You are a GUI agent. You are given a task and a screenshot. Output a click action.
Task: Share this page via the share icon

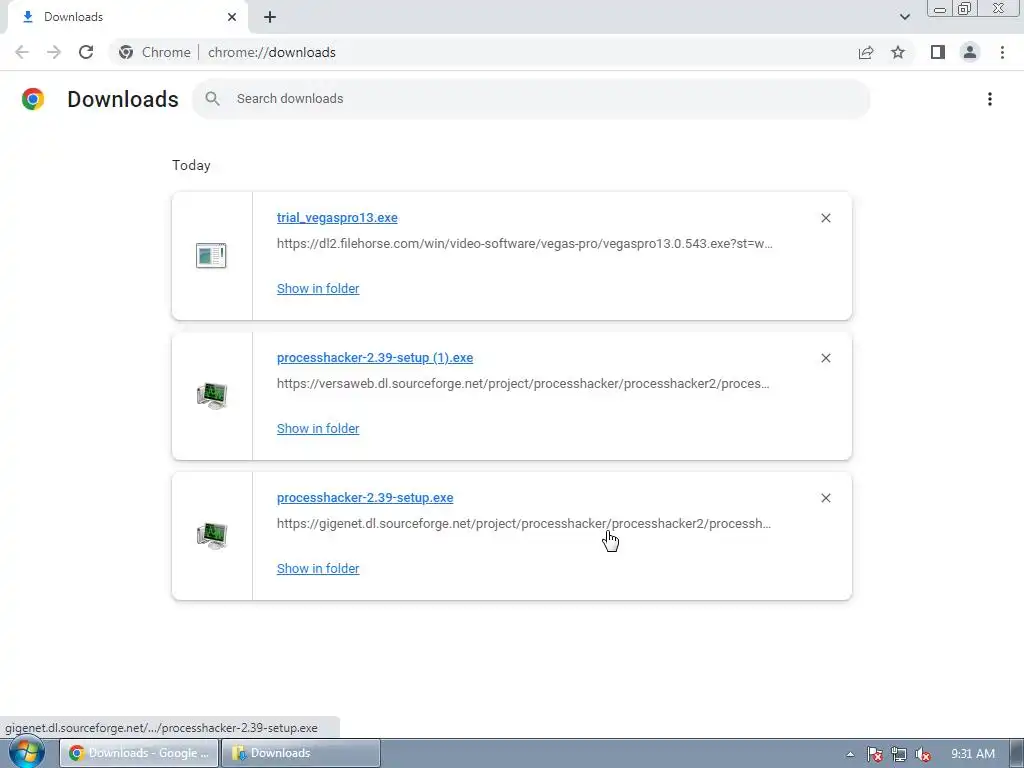coord(866,52)
